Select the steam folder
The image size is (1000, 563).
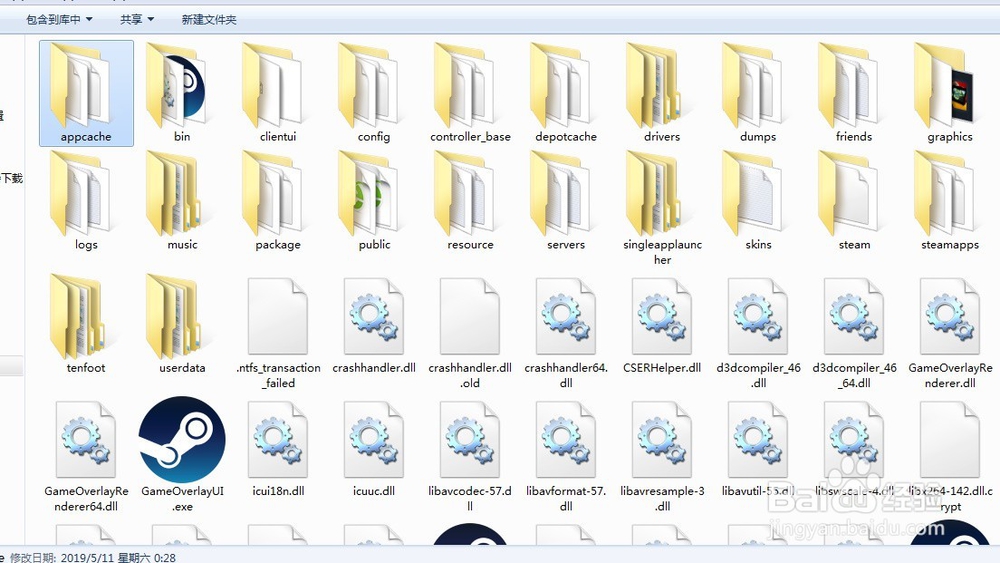854,201
